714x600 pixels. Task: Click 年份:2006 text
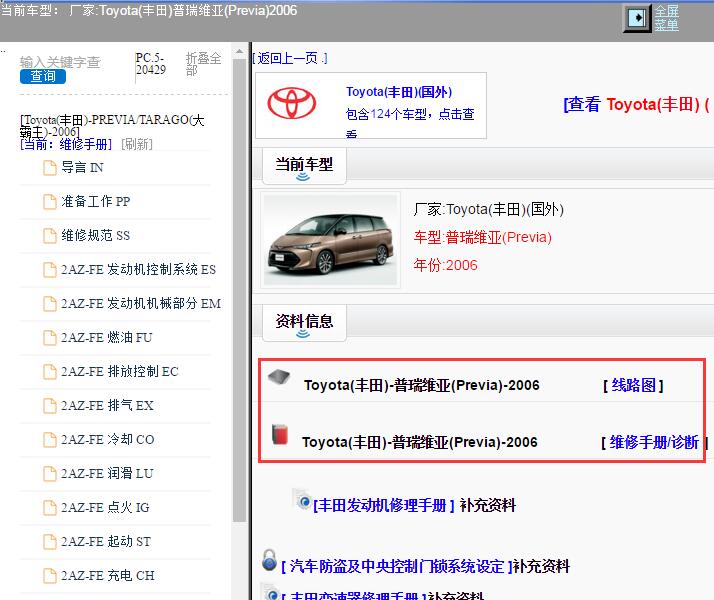[445, 265]
